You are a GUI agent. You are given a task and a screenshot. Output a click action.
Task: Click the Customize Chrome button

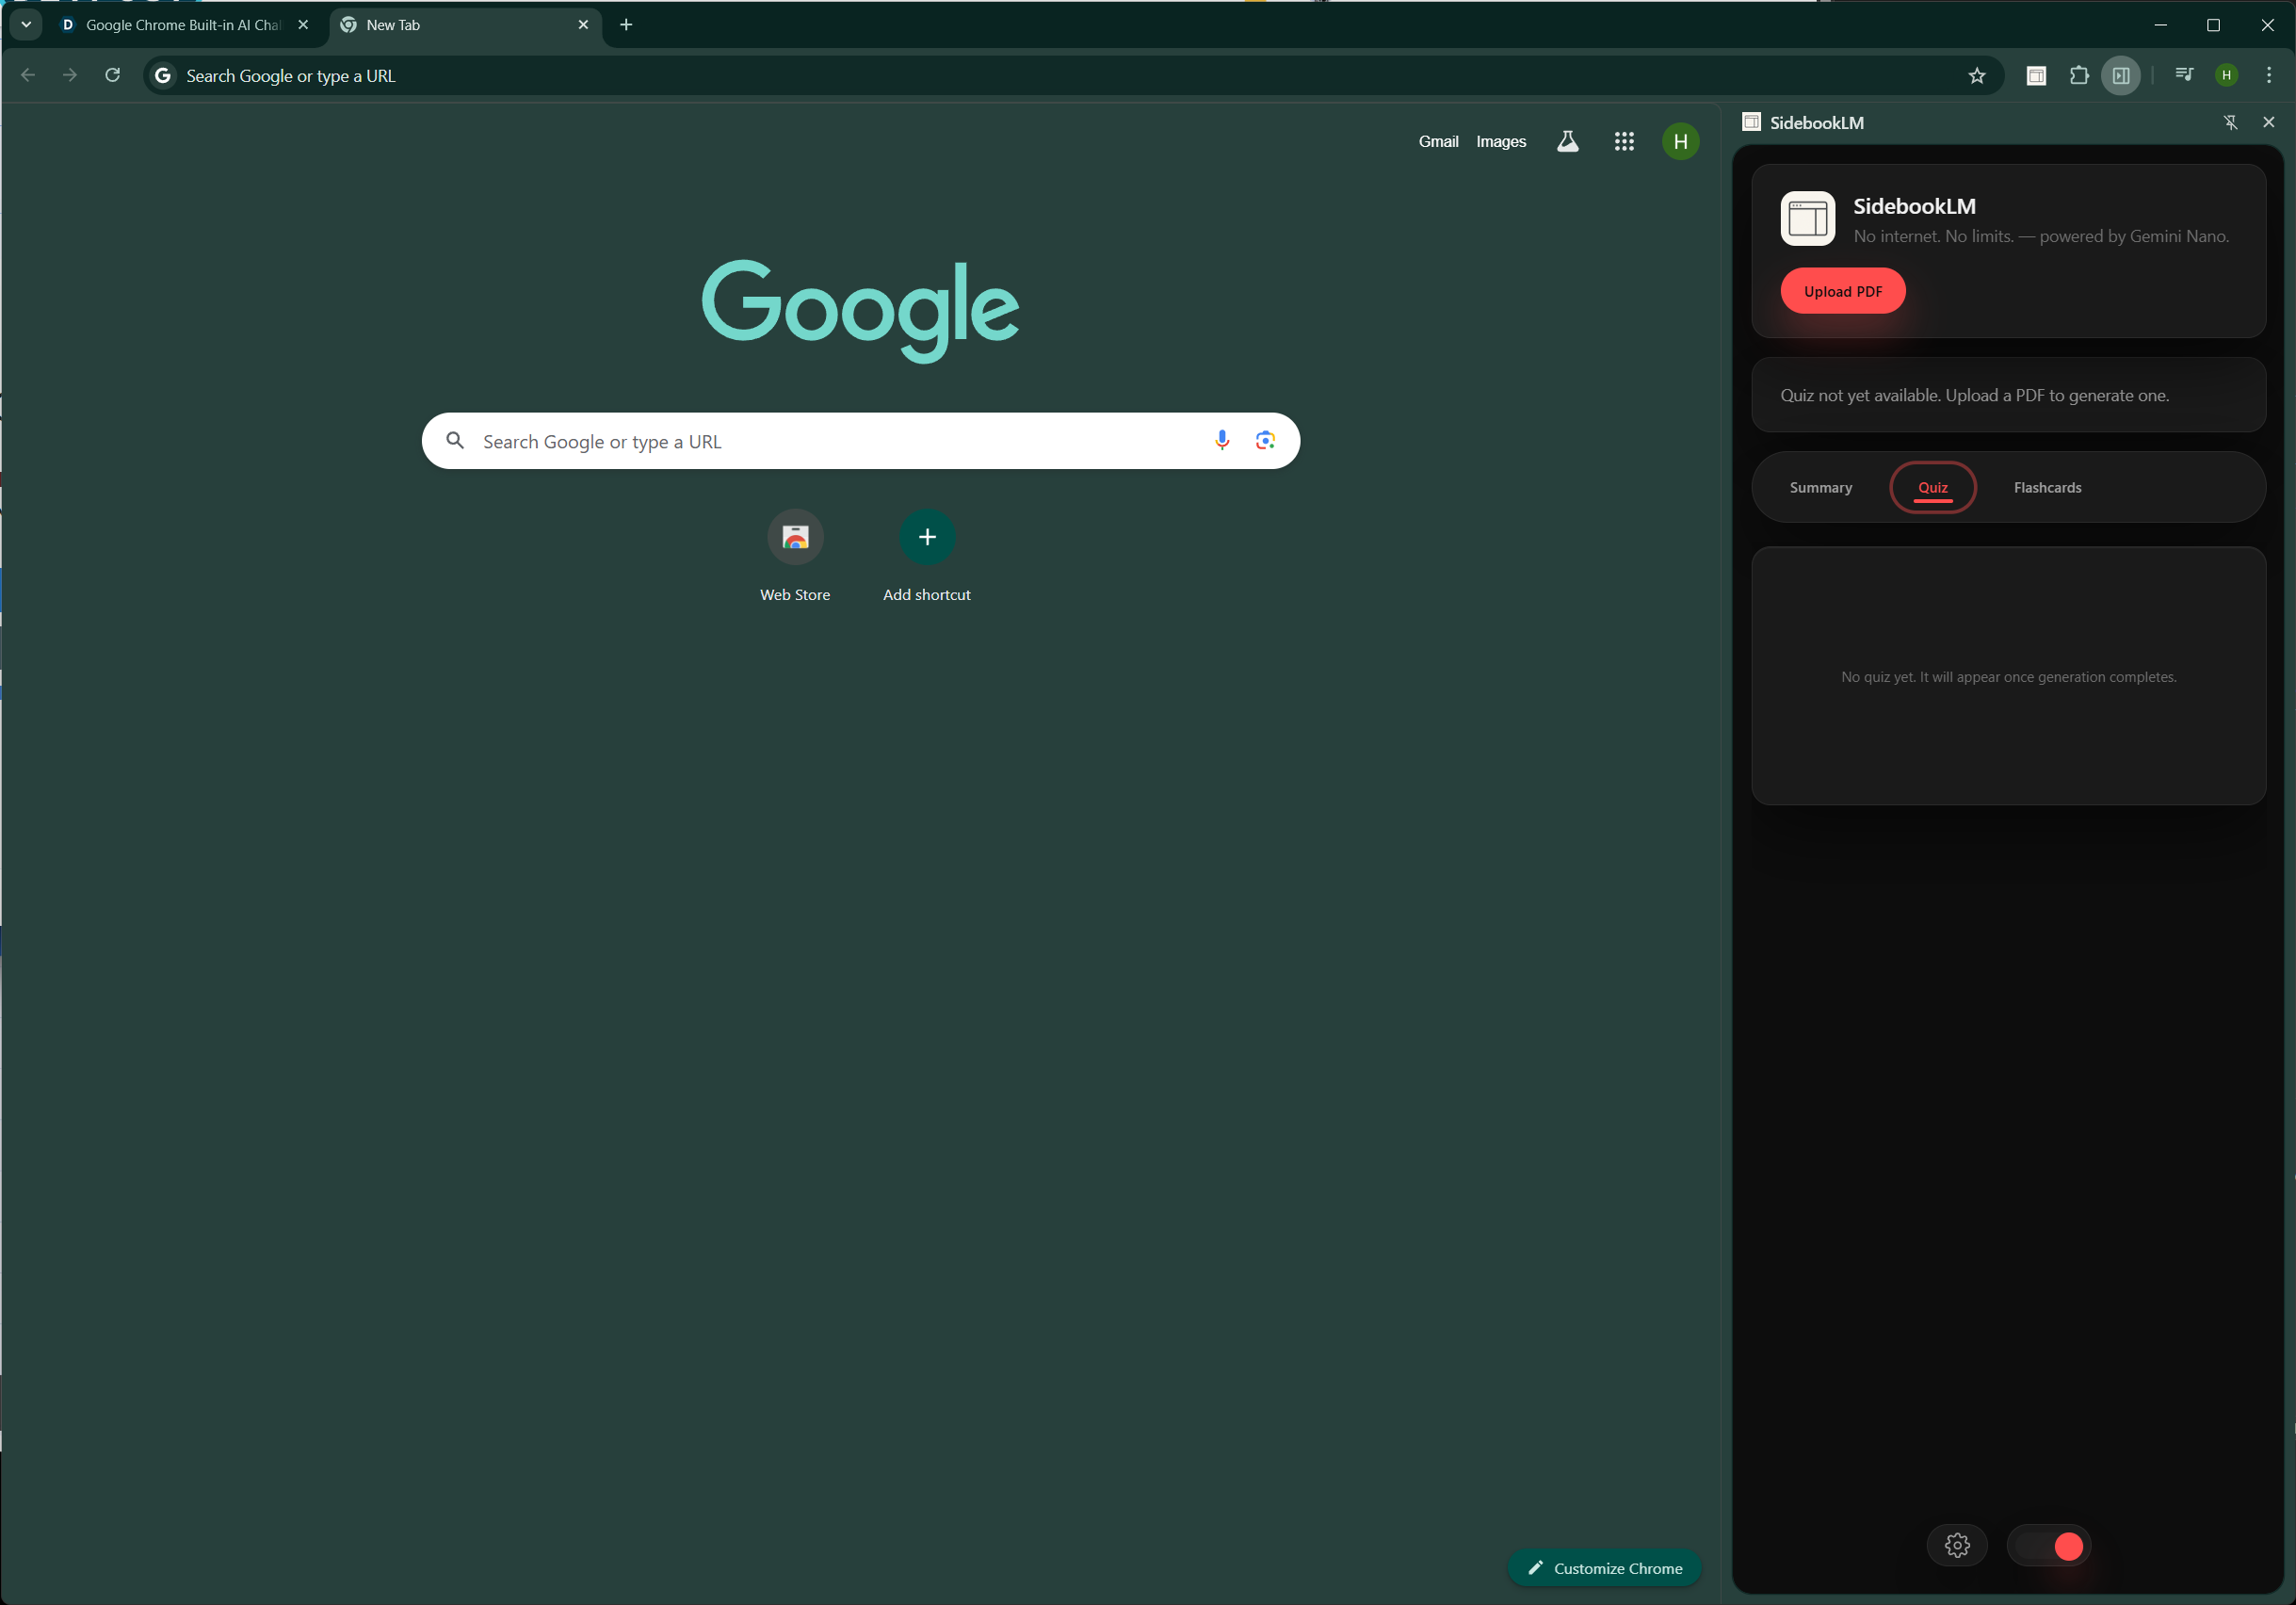pyautogui.click(x=1604, y=1567)
